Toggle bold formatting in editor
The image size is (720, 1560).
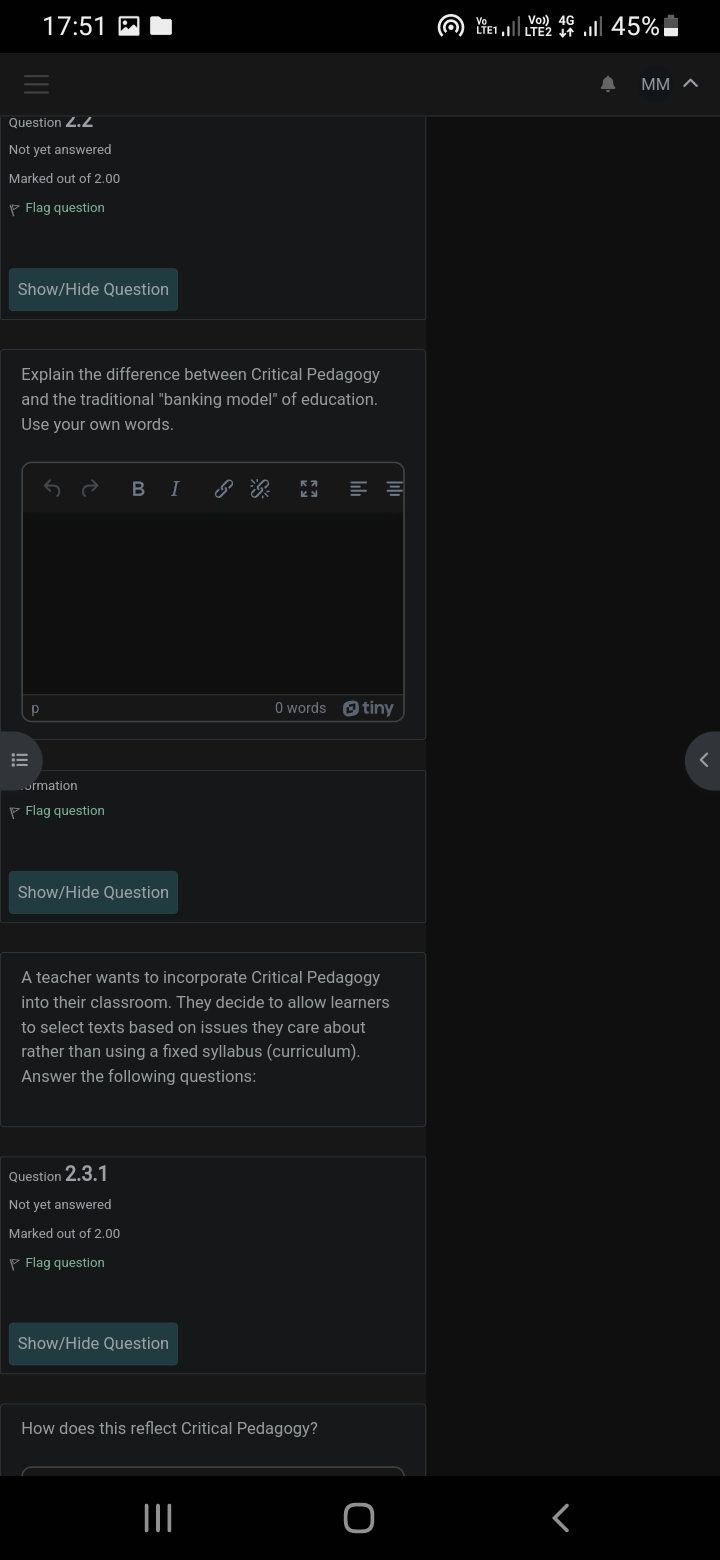pos(138,488)
